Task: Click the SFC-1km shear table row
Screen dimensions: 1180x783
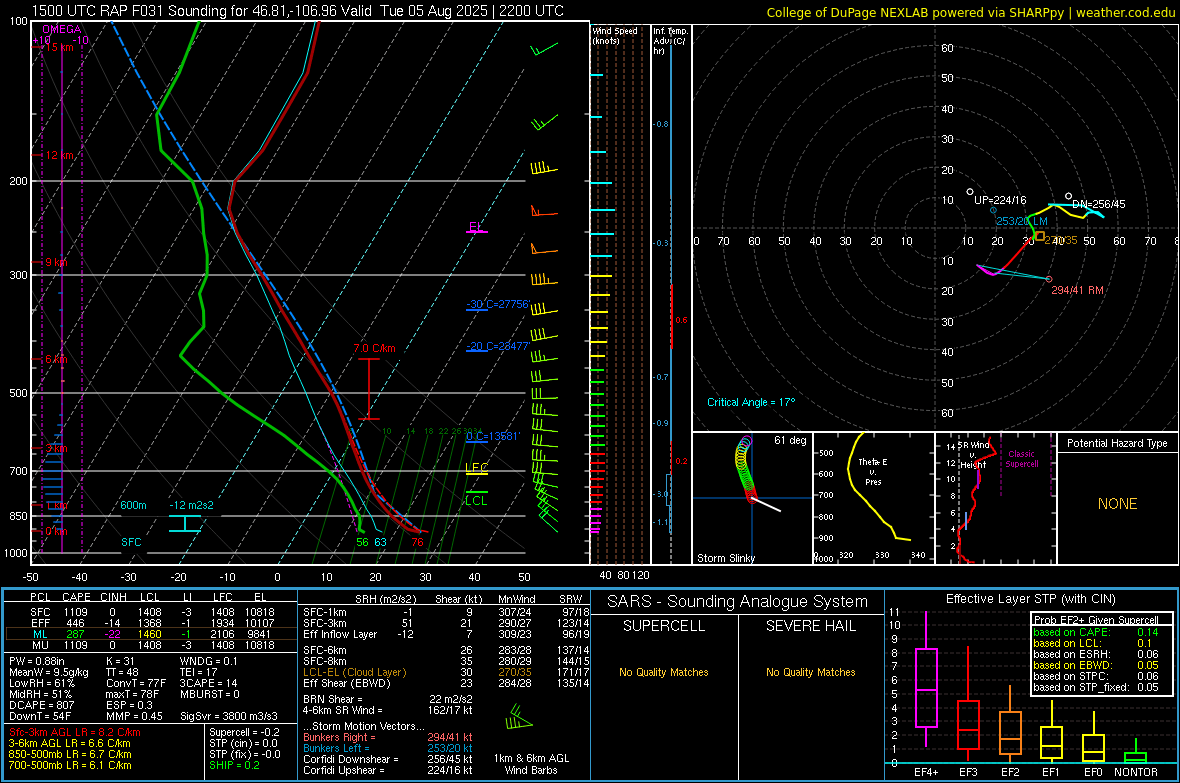Action: coord(446,612)
